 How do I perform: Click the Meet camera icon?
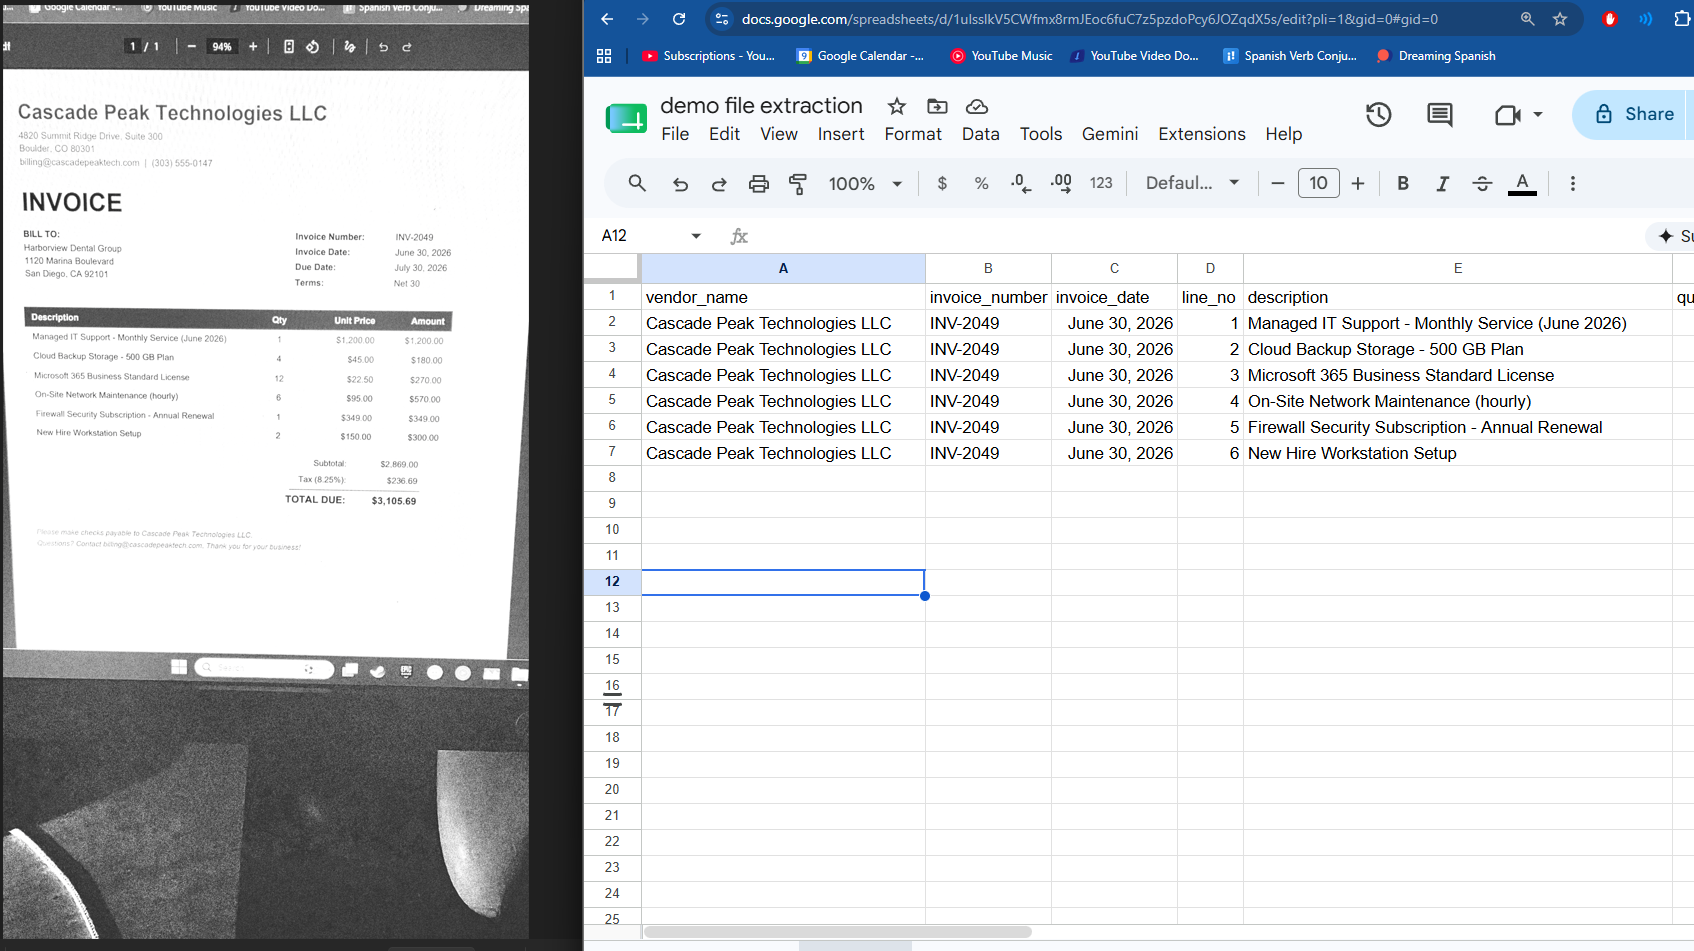coord(1507,115)
